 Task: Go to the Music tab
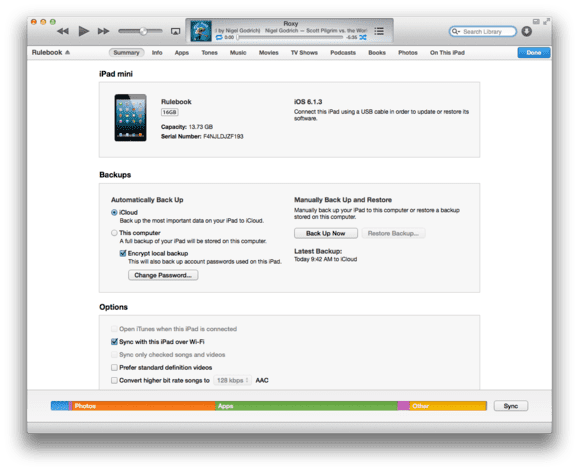(x=238, y=52)
